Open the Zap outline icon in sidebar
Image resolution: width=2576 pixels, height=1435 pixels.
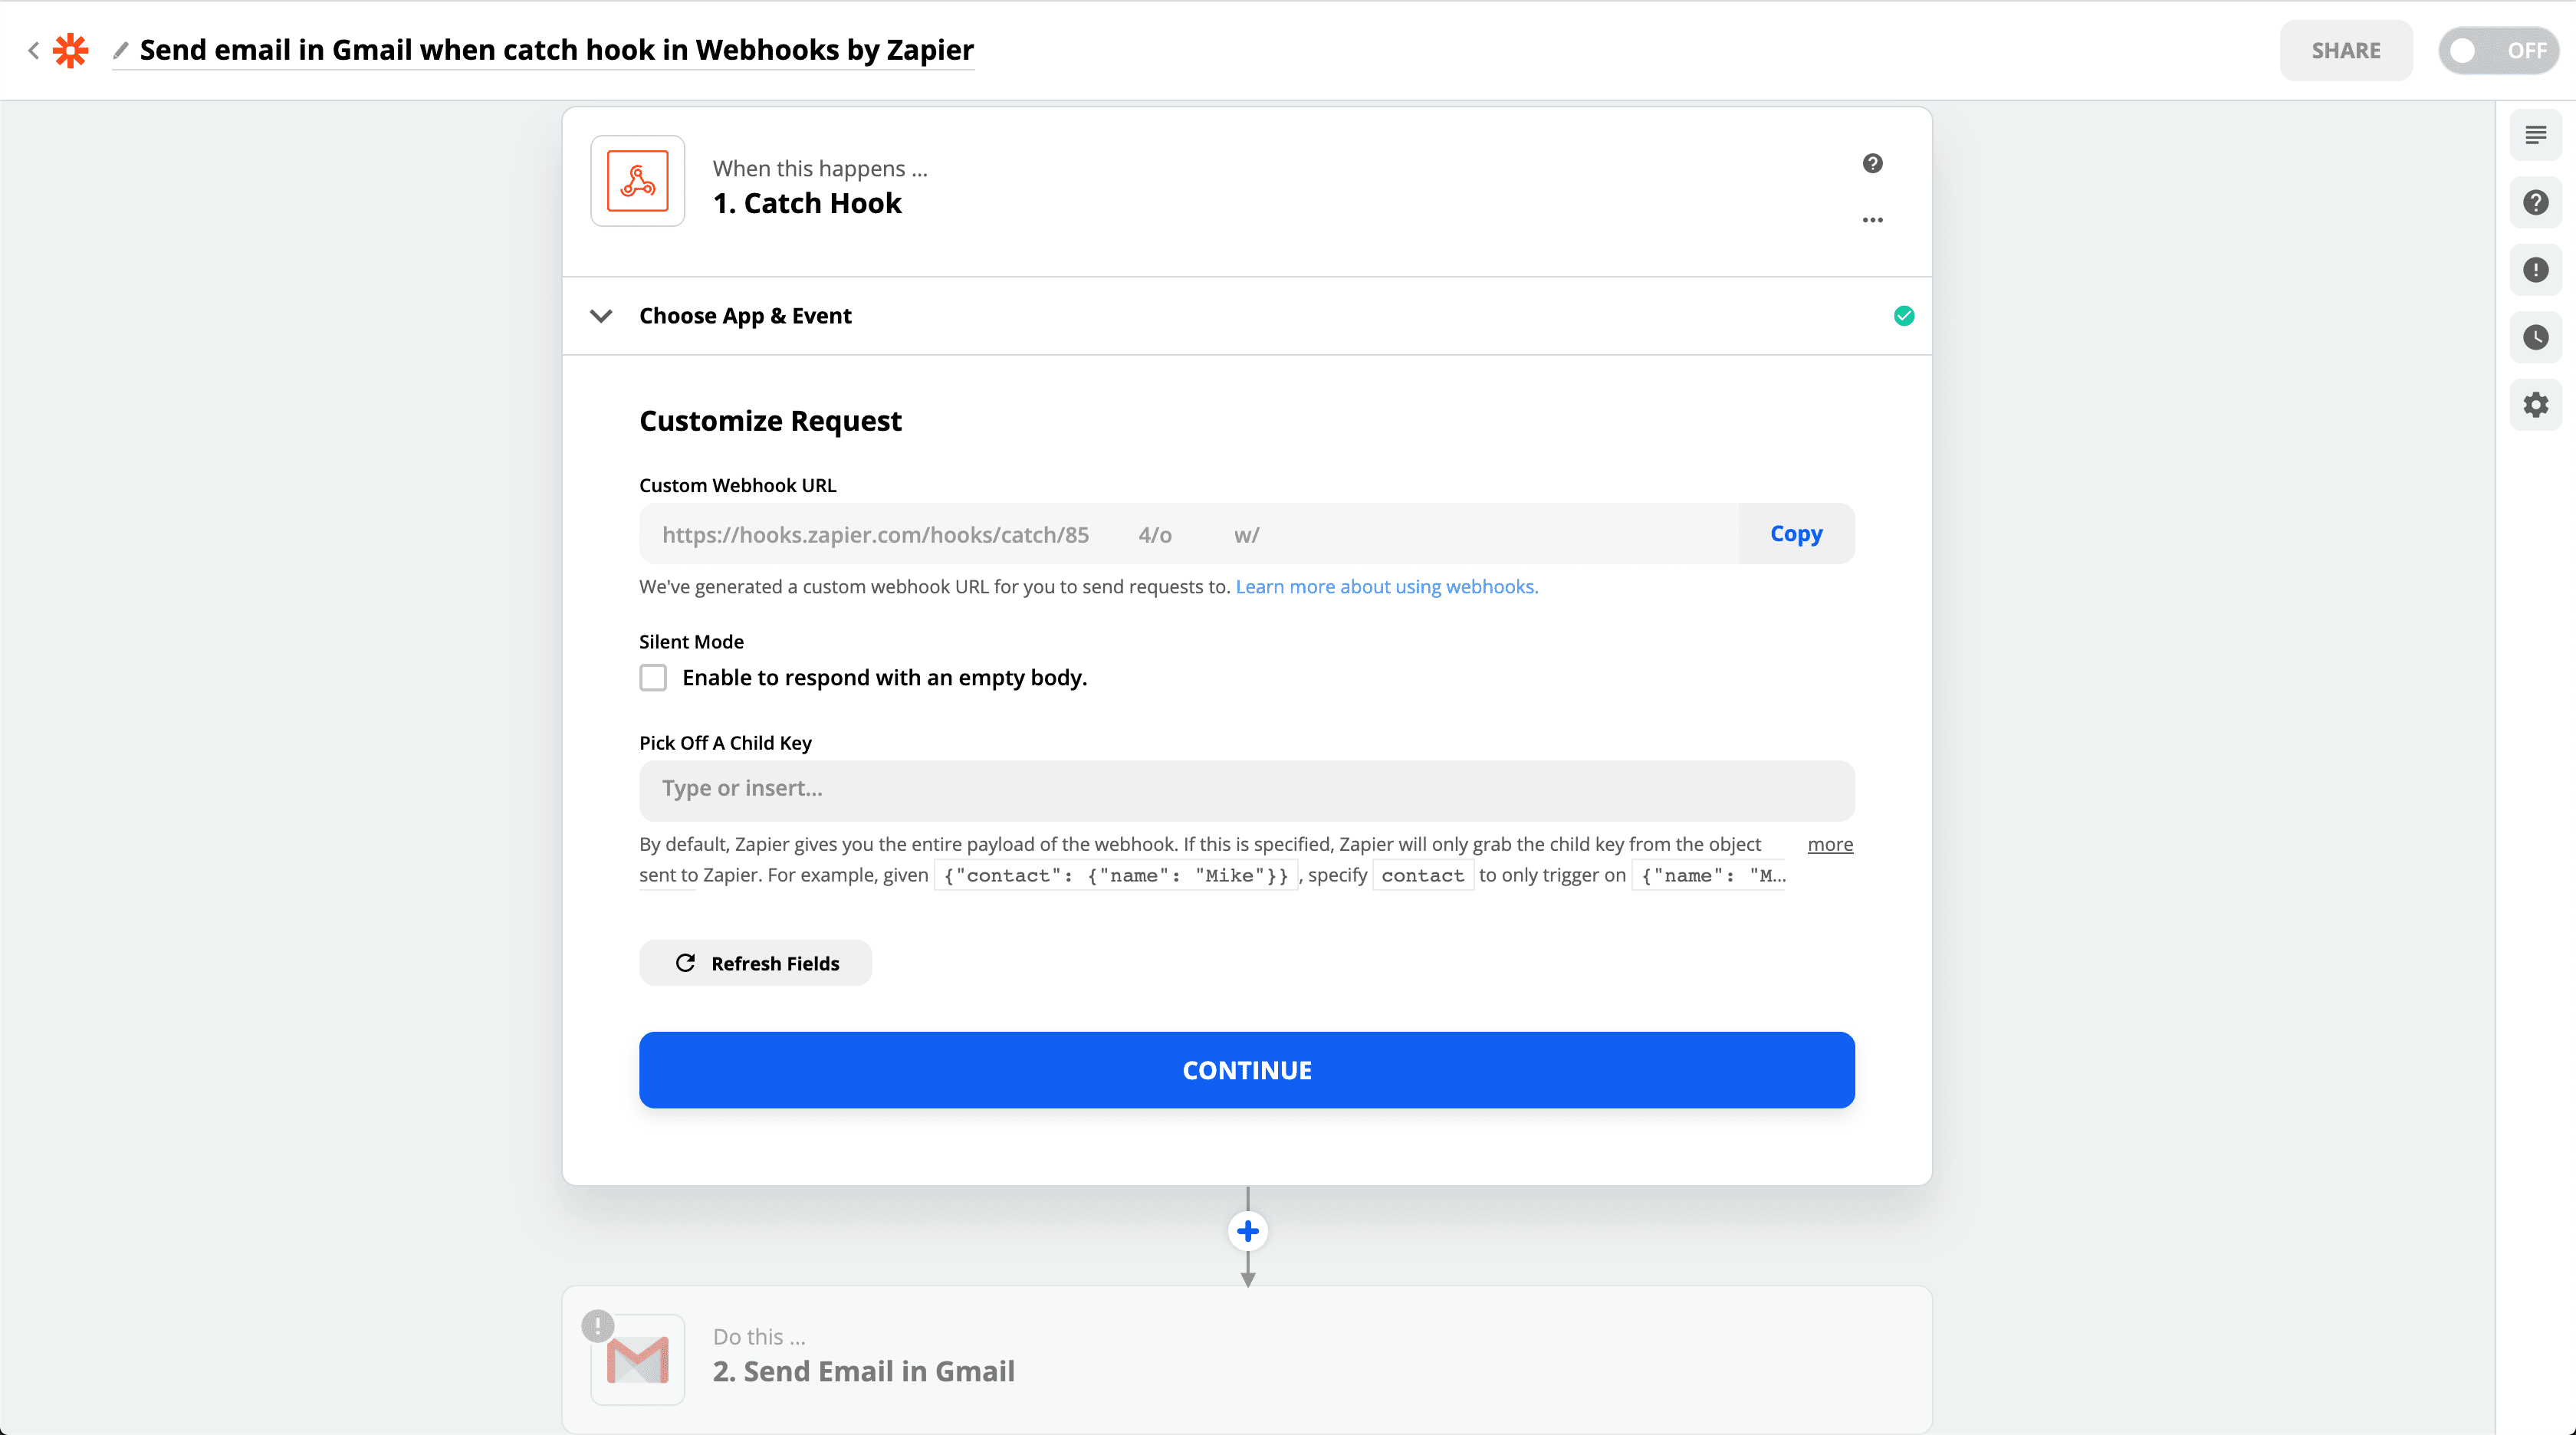[2535, 135]
